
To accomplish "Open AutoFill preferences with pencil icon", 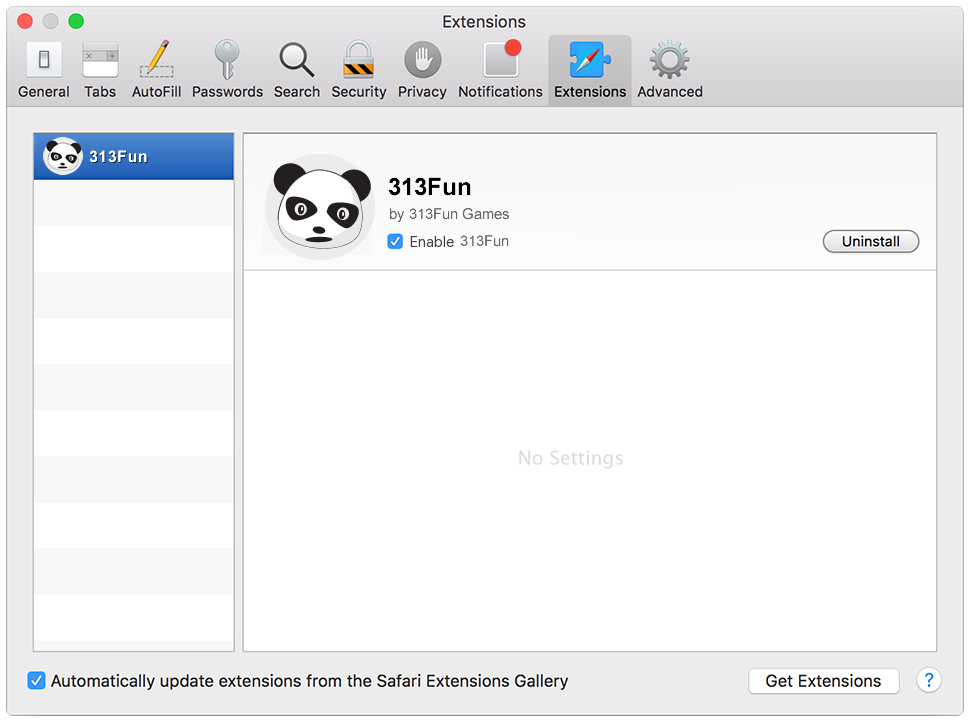I will 156,69.
